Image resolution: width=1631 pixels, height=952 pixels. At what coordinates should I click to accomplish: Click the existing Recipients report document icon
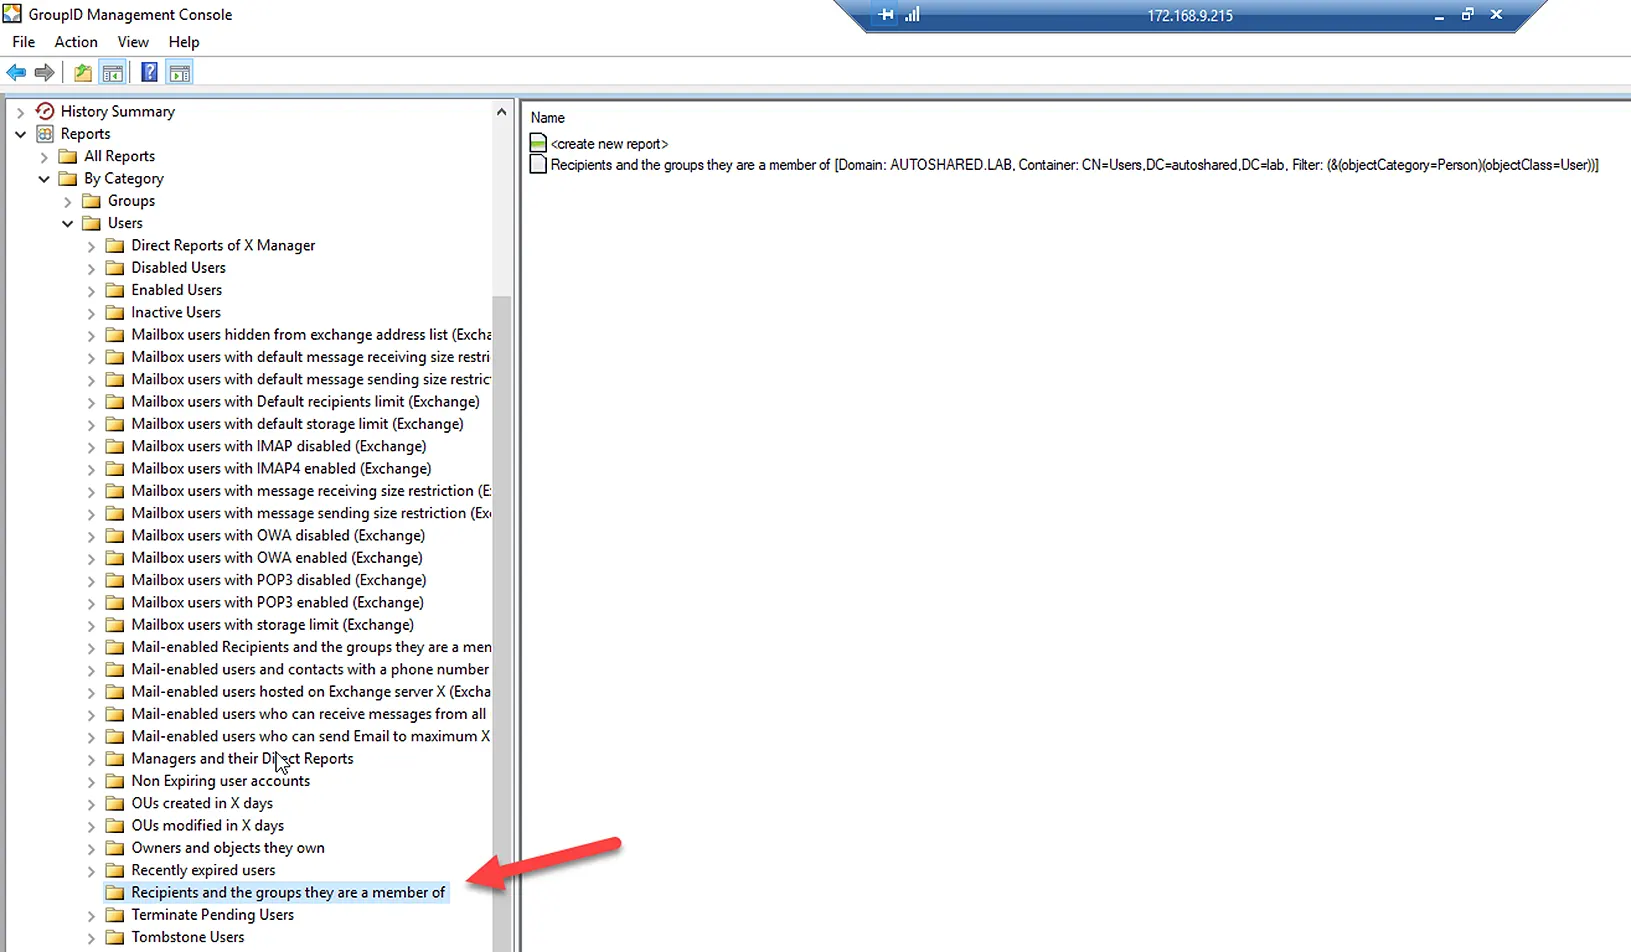[x=538, y=164]
